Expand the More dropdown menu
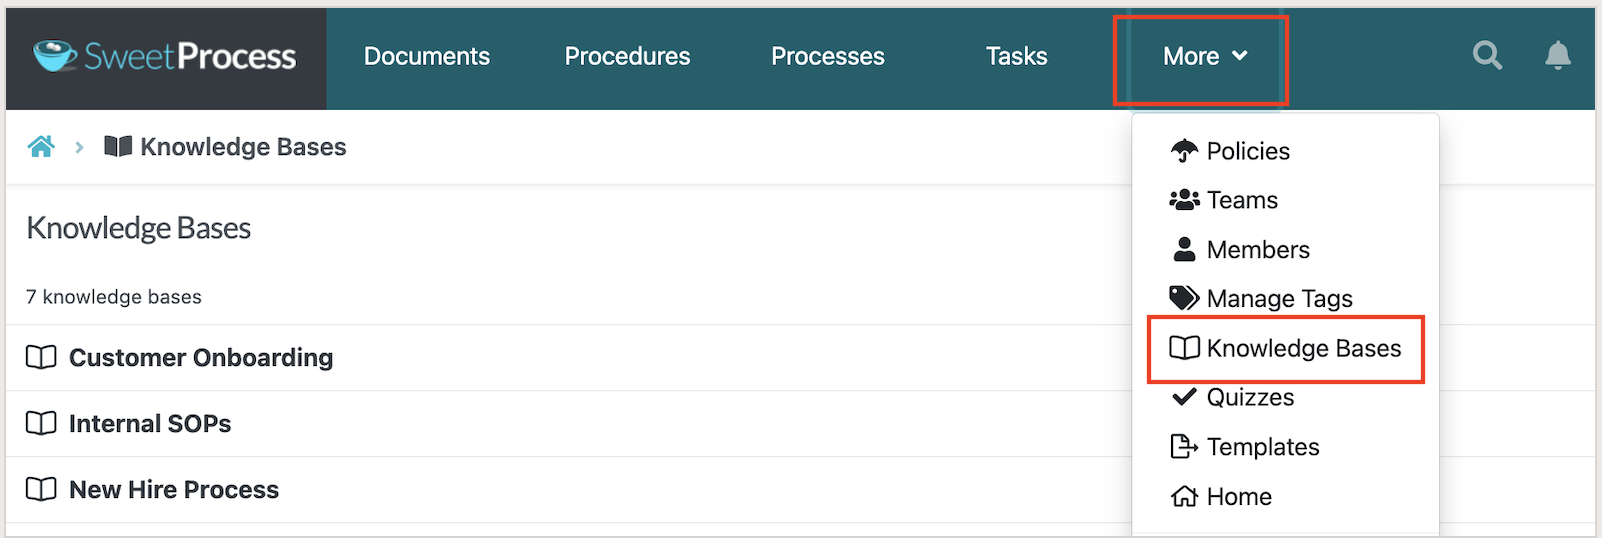This screenshot has width=1602, height=538. tap(1205, 56)
